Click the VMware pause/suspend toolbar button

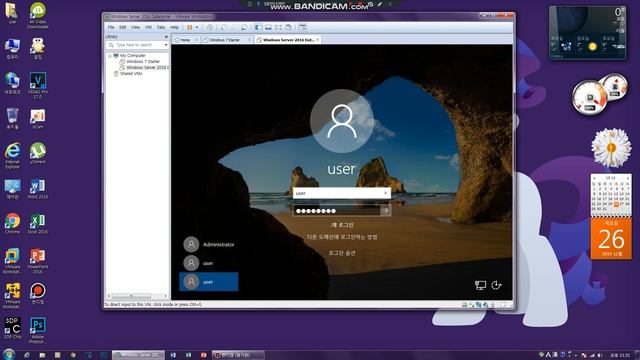pyautogui.click(x=189, y=27)
